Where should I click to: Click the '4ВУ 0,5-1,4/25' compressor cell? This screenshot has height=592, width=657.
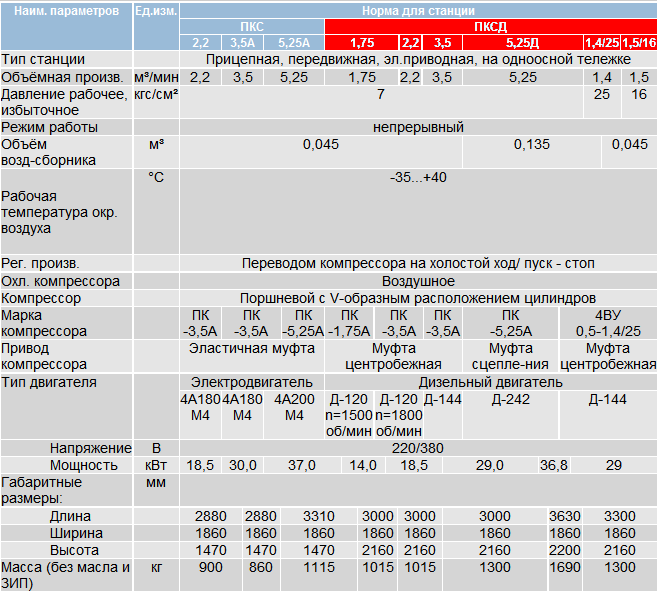pyautogui.click(x=608, y=323)
